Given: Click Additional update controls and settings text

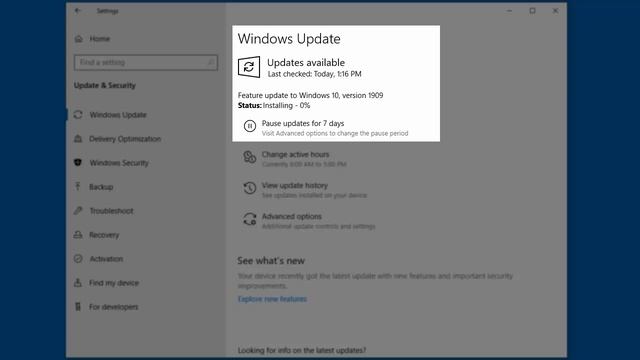Looking at the screenshot, I should click(x=319, y=227).
